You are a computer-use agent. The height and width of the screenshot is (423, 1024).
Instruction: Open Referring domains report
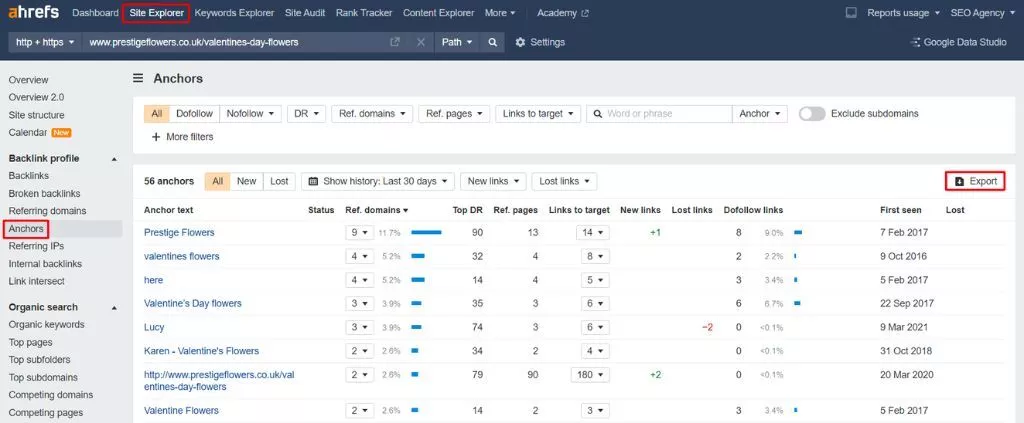(47, 211)
